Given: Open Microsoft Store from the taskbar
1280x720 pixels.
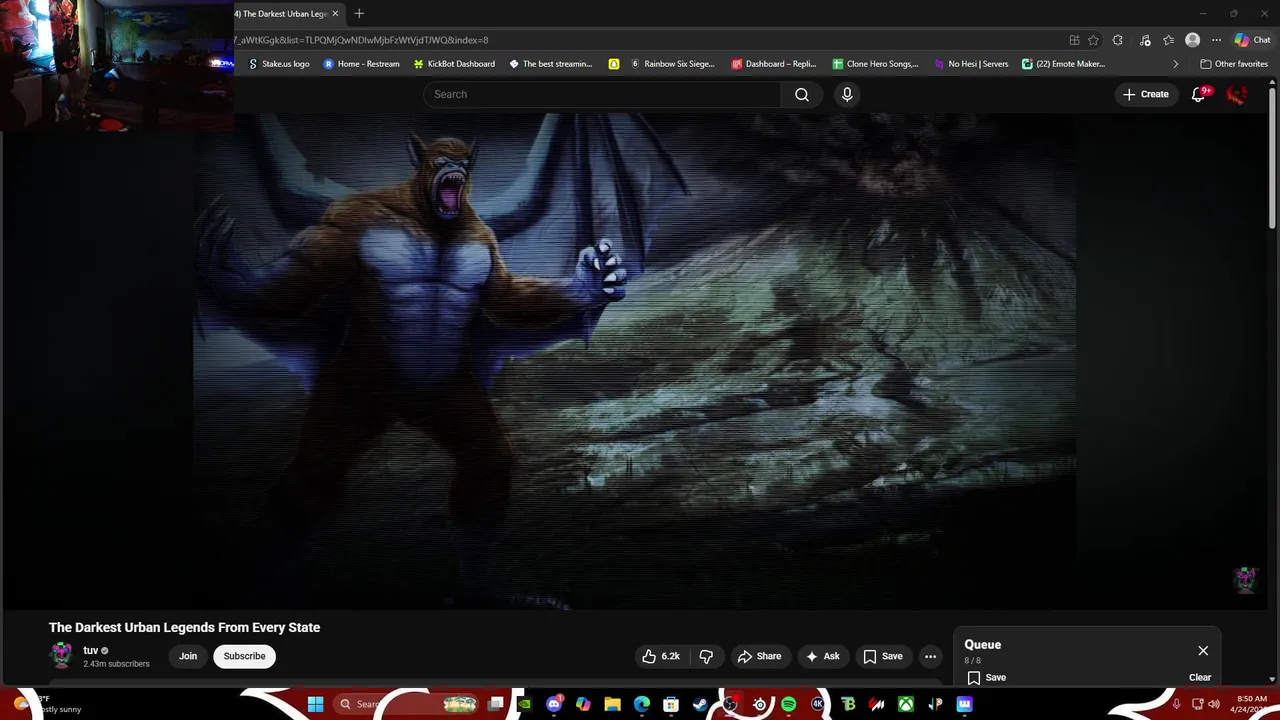Looking at the screenshot, I should (671, 704).
